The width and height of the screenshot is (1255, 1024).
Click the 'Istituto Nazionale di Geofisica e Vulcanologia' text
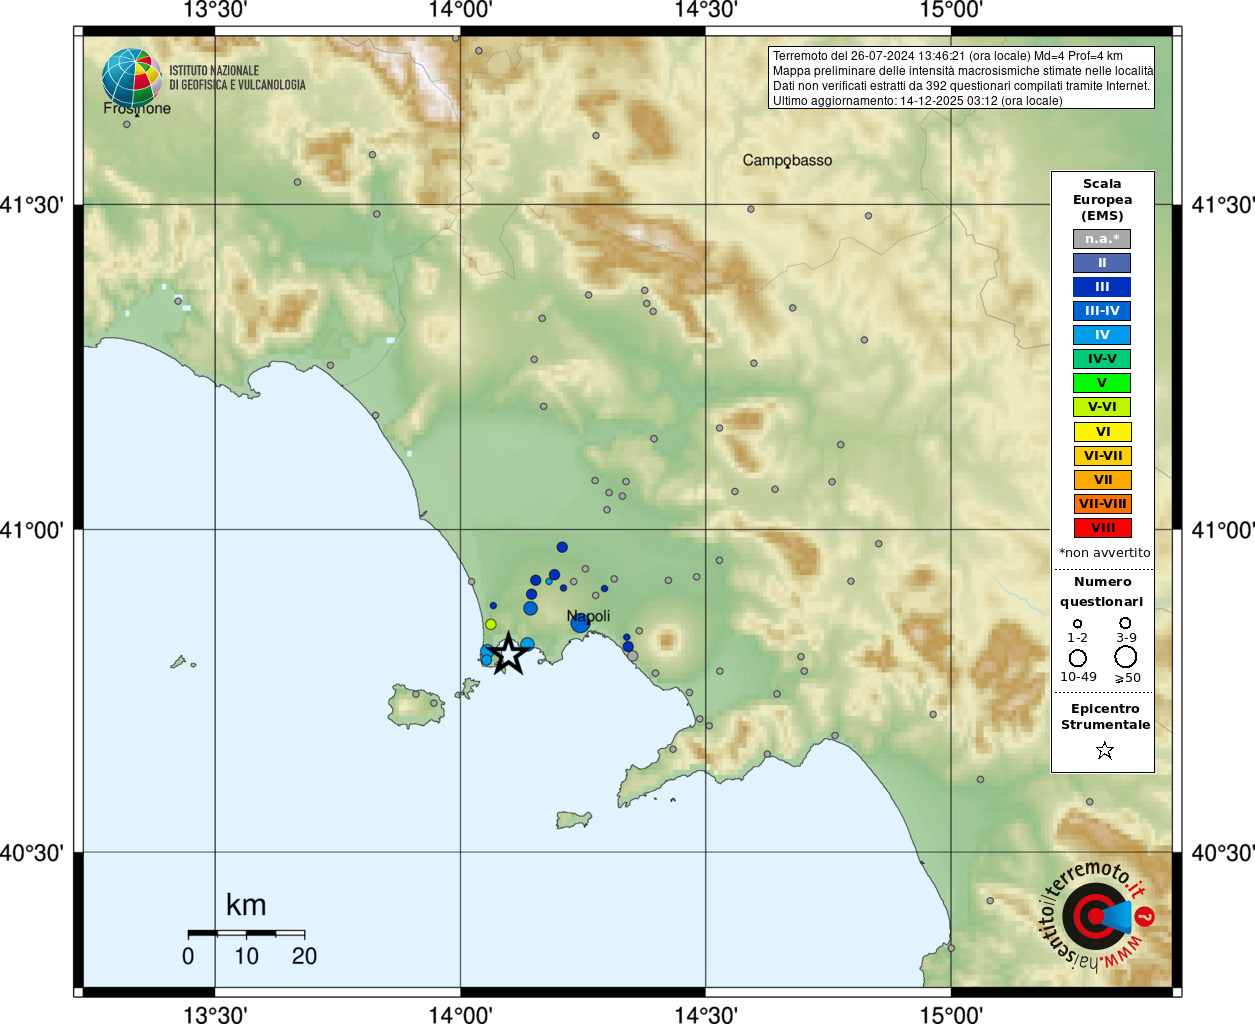pos(237,78)
